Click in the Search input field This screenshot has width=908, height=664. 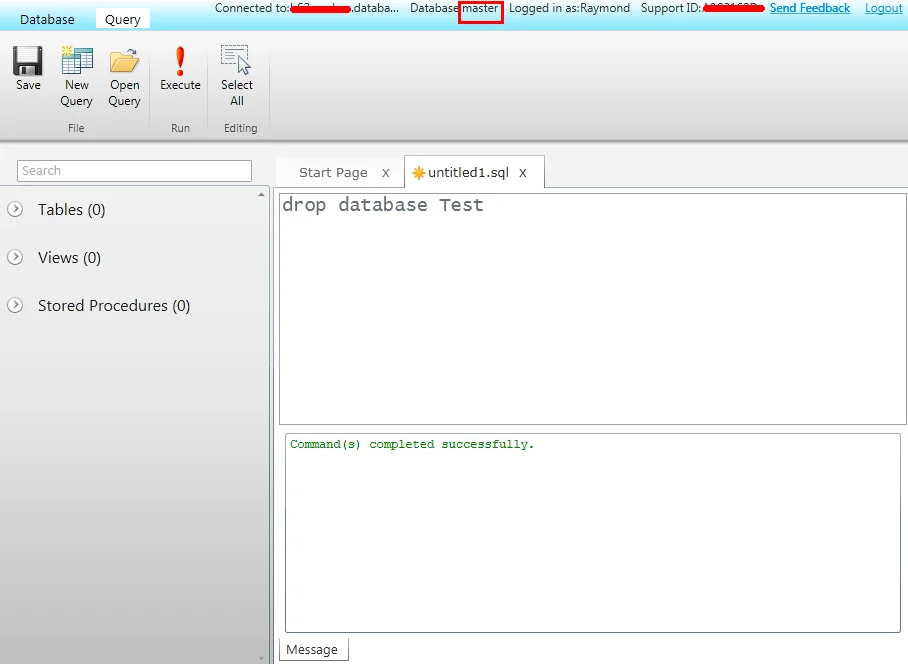tap(134, 171)
